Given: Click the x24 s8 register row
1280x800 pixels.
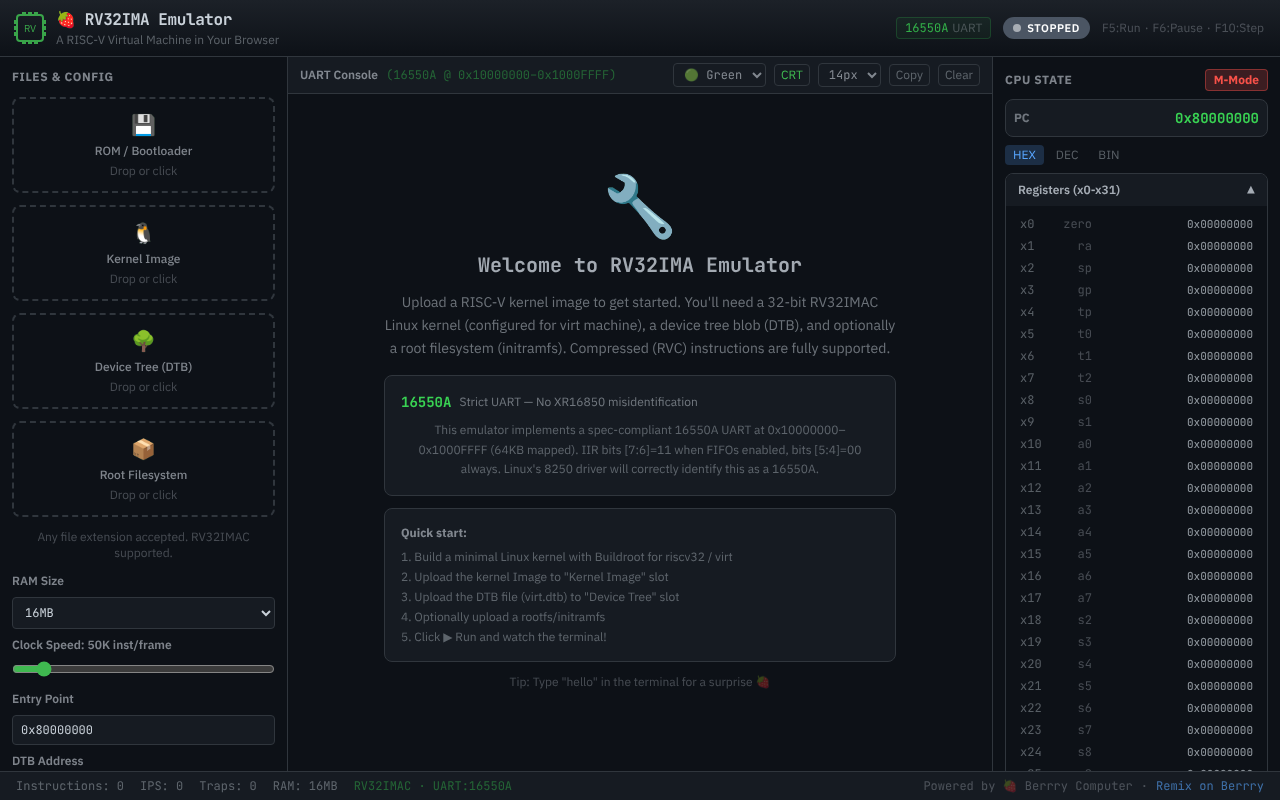Looking at the screenshot, I should [x=1136, y=752].
